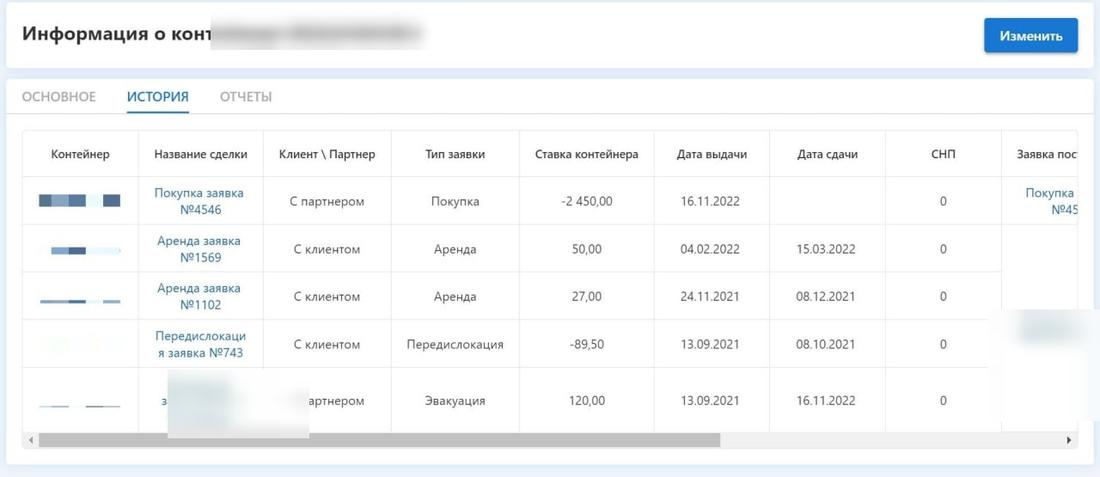Click the СНП value 0 in Эвакуация row
Screen dimensions: 1100x477
pyautogui.click(x=943, y=401)
